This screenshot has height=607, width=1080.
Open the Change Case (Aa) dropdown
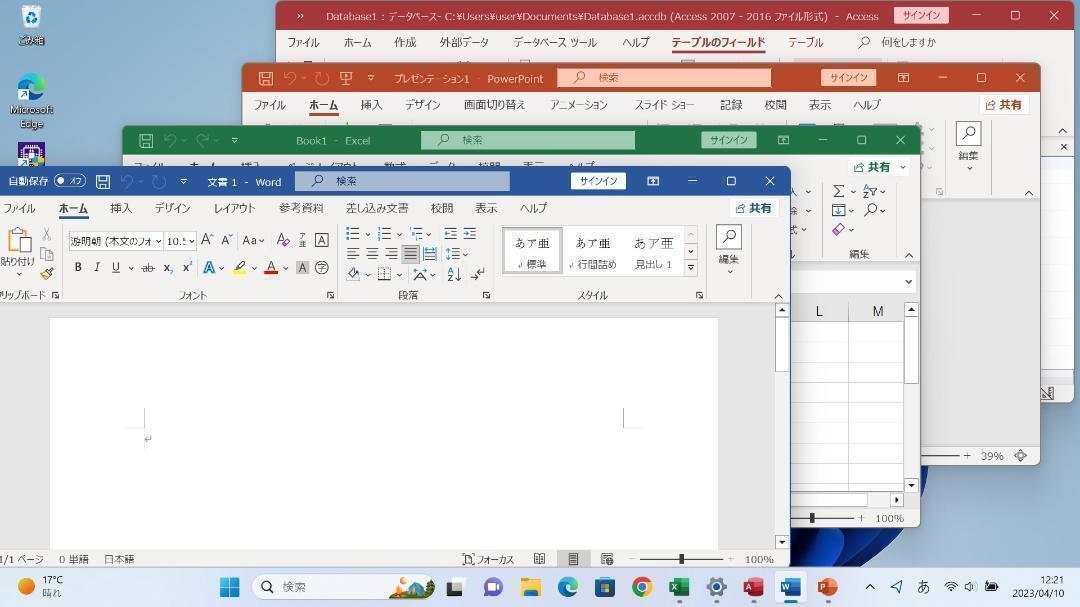pos(253,240)
